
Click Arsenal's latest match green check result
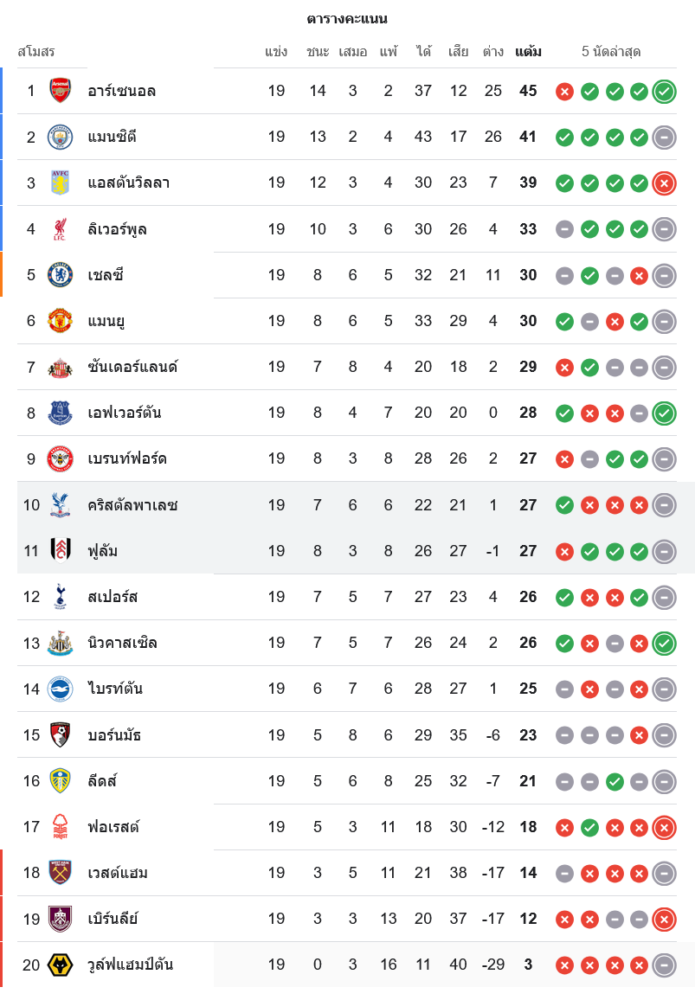point(664,92)
